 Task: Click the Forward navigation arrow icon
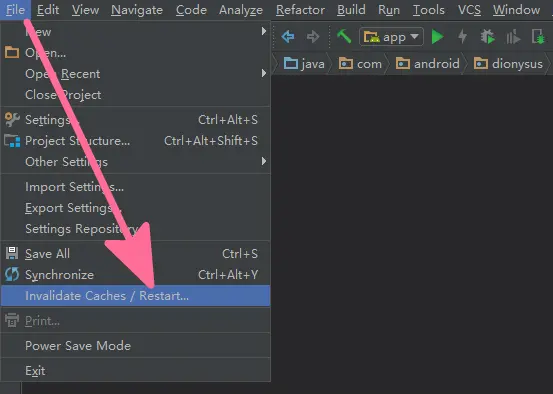(313, 36)
